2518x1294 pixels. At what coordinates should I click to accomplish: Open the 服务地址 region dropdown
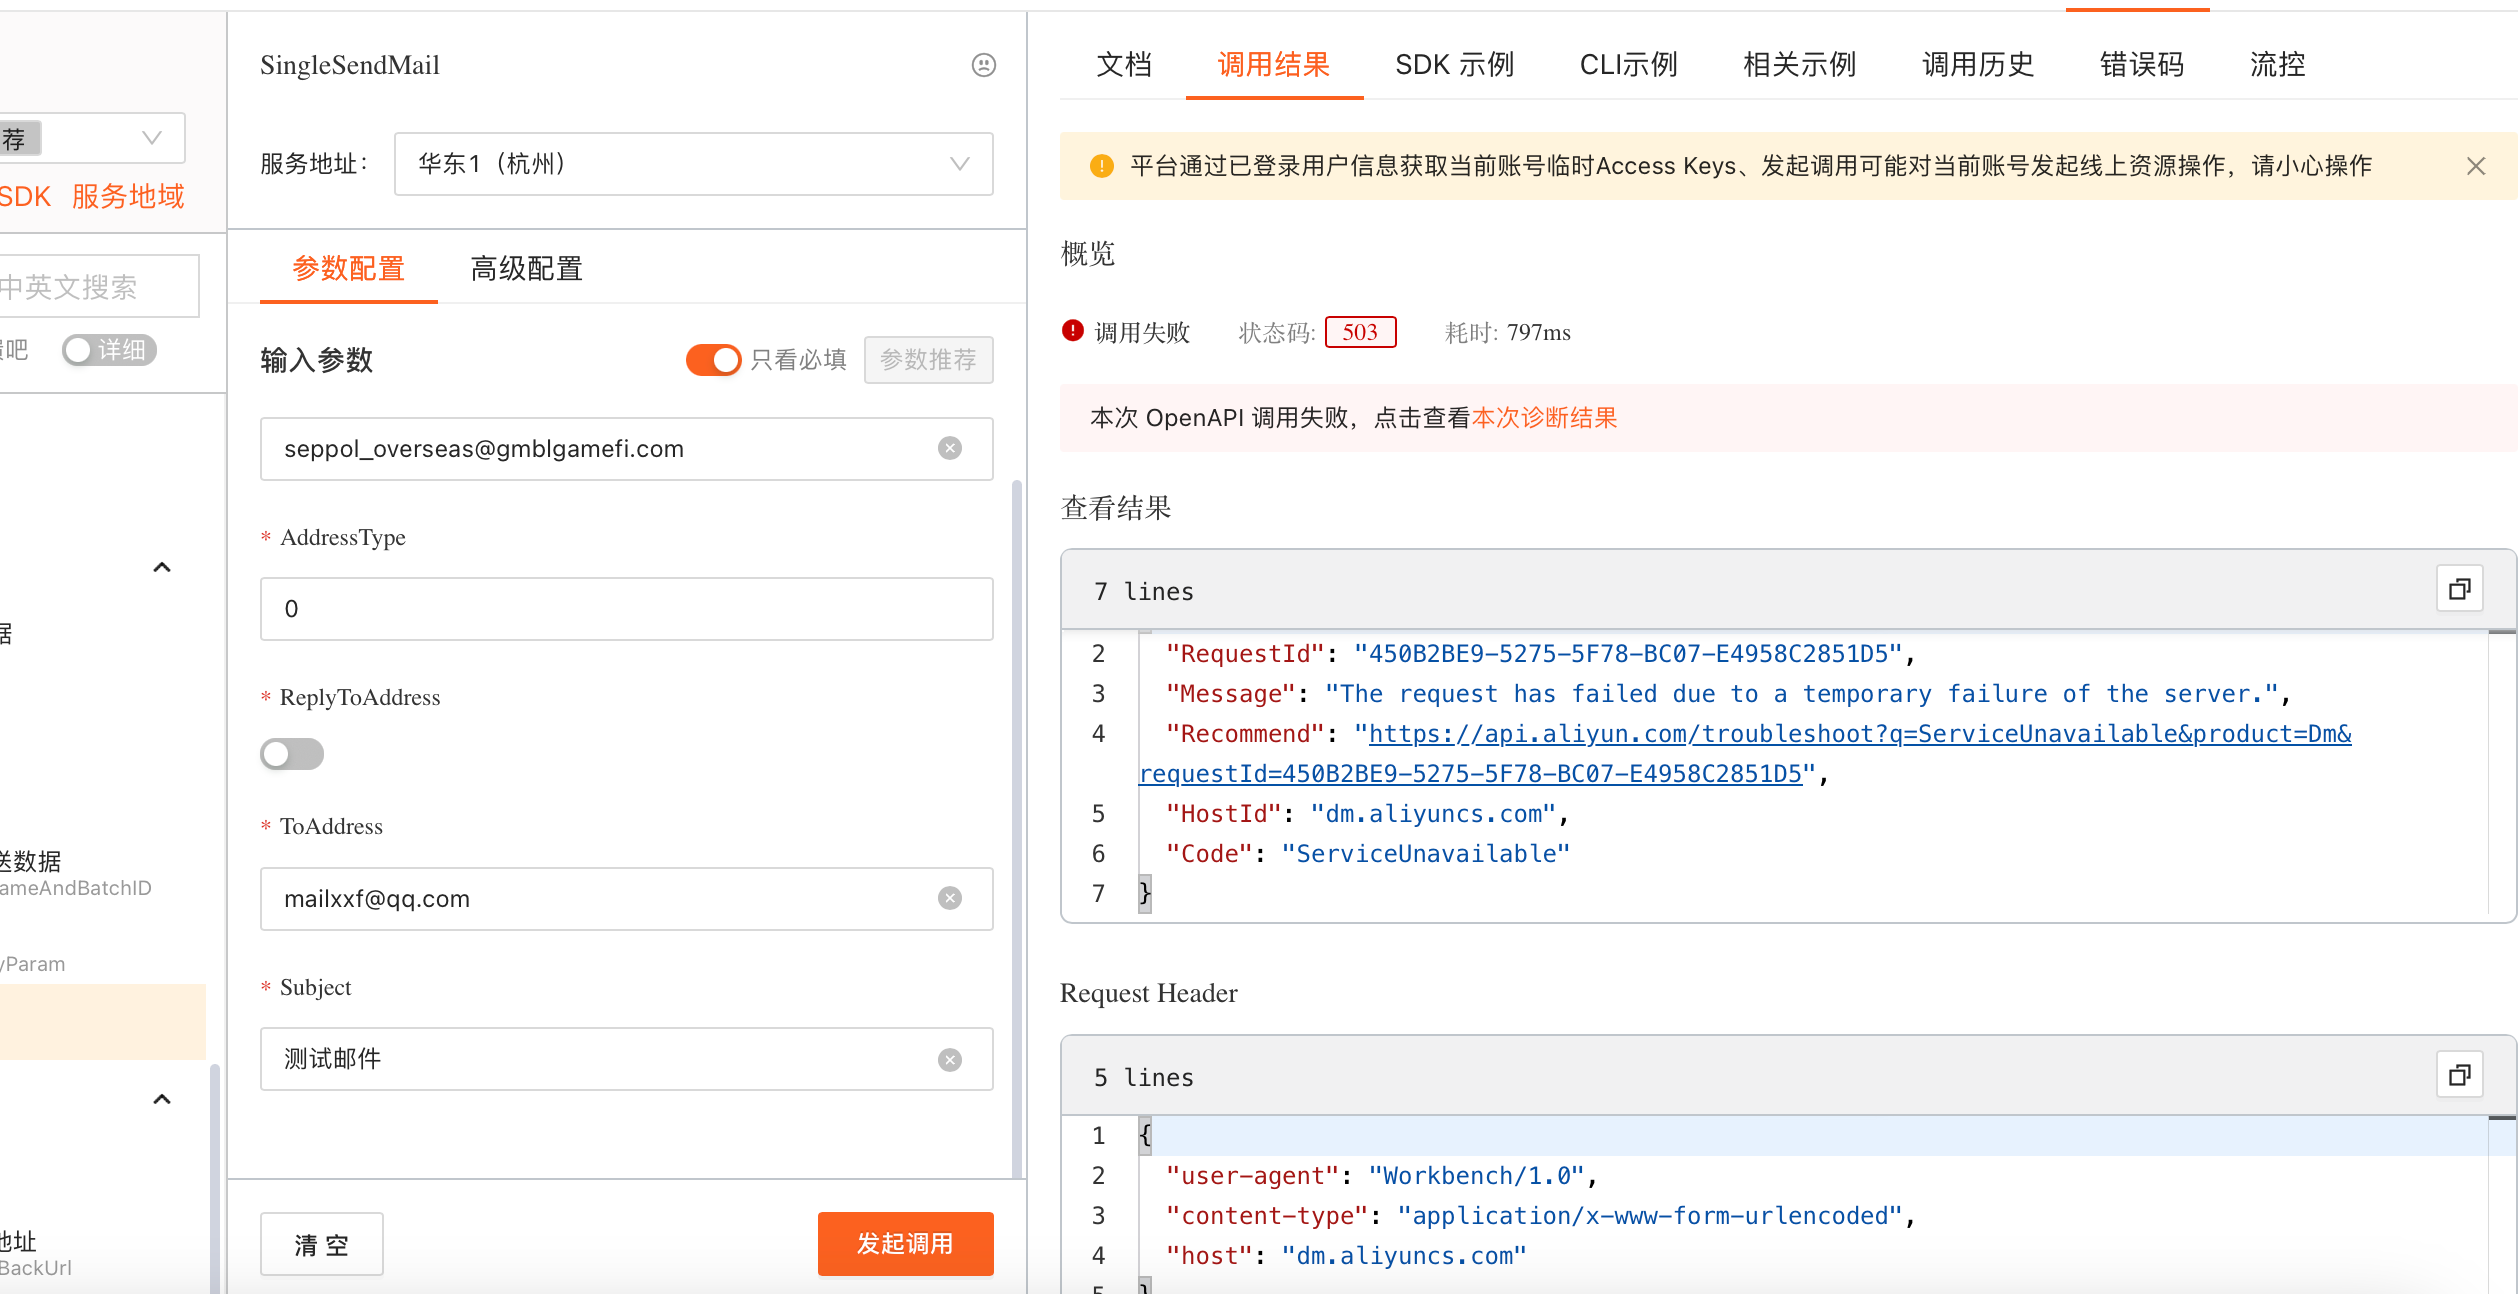click(x=693, y=164)
